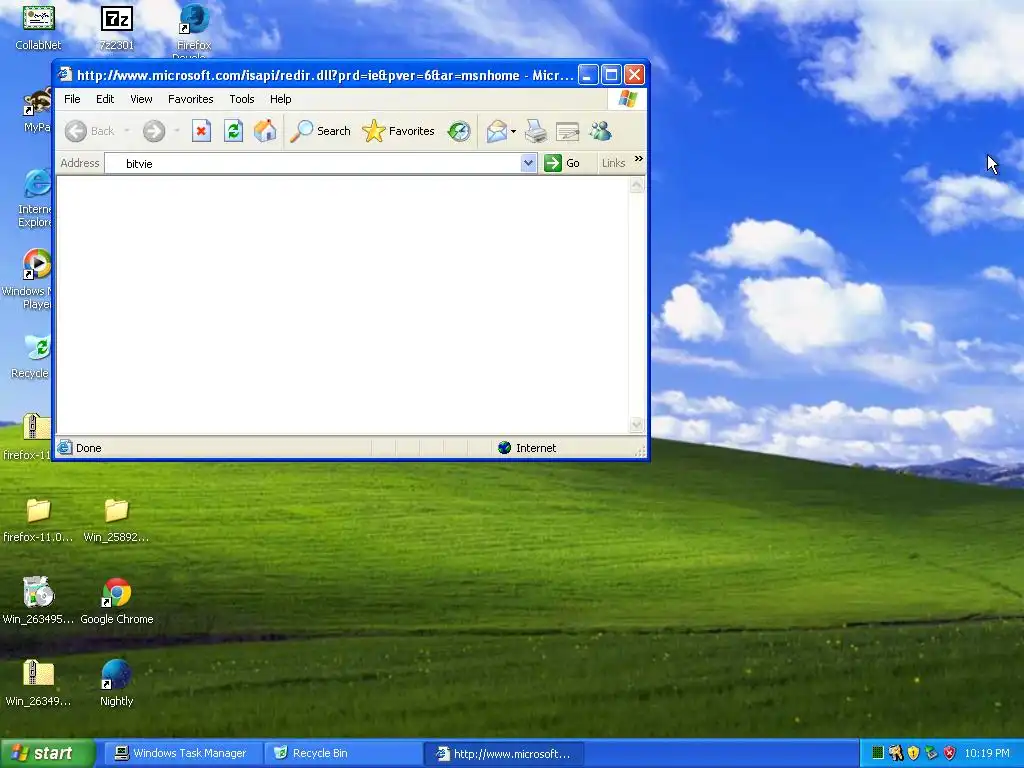This screenshot has width=1024, height=768.
Task: Stop page loading with red X icon
Action: 201,131
